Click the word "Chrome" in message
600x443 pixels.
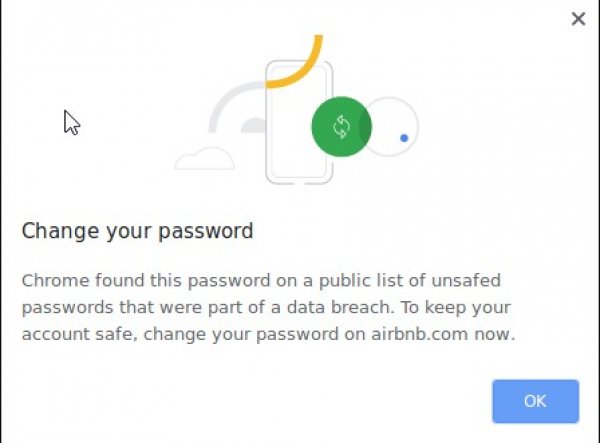tap(48, 281)
